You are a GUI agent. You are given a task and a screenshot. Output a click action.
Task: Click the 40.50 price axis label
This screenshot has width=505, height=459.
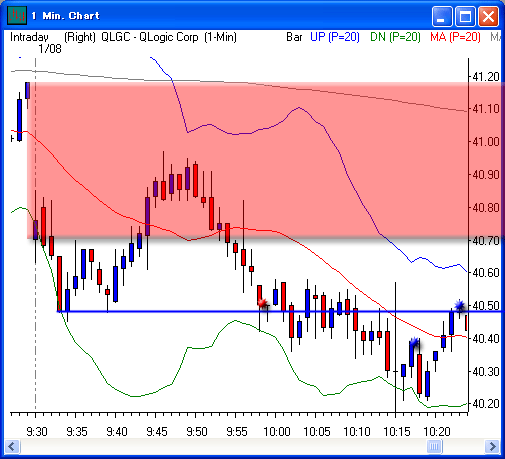486,306
